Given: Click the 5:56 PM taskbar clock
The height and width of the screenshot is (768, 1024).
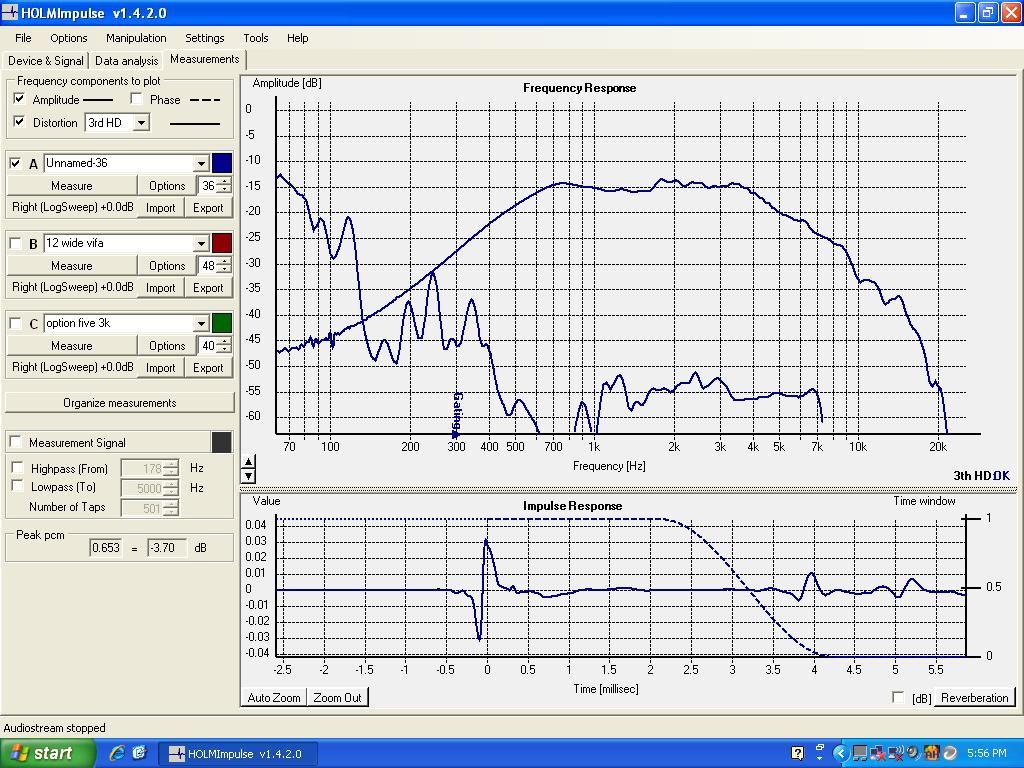Looking at the screenshot, I should click(986, 753).
